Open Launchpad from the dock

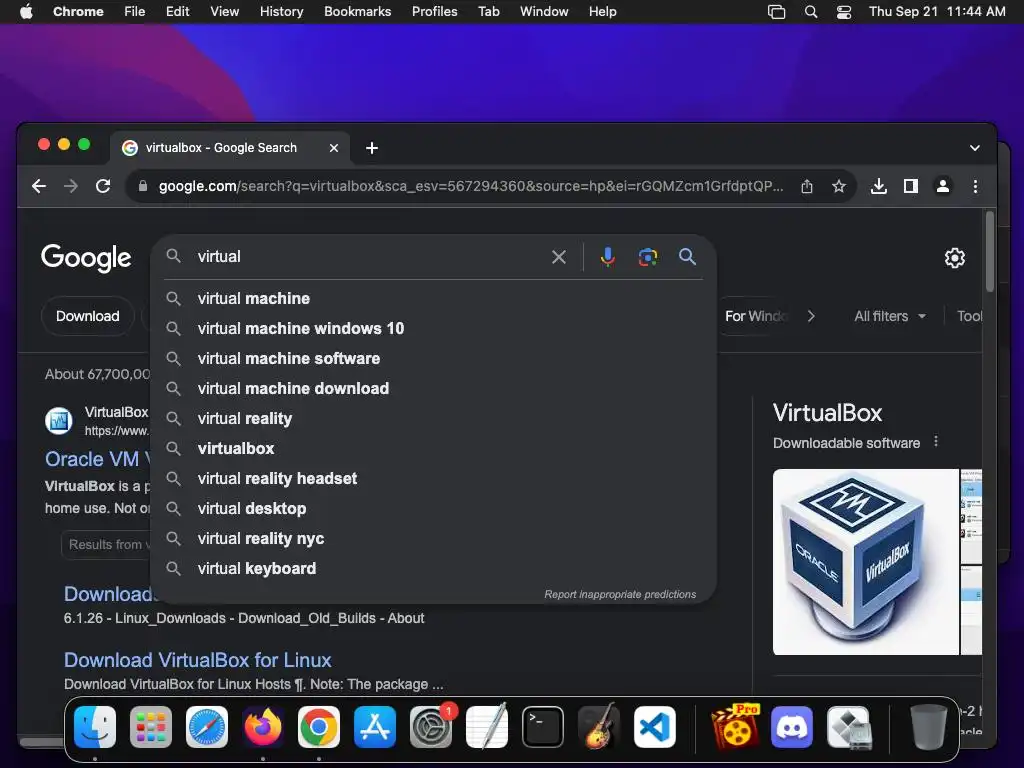151,727
